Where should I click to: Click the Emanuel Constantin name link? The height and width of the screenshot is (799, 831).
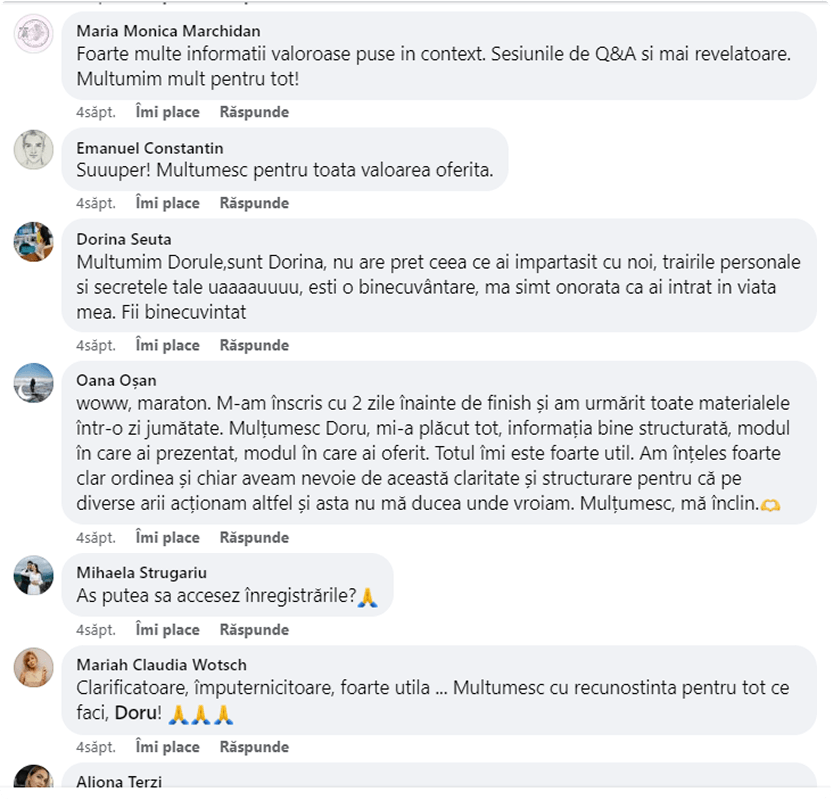coord(149,148)
